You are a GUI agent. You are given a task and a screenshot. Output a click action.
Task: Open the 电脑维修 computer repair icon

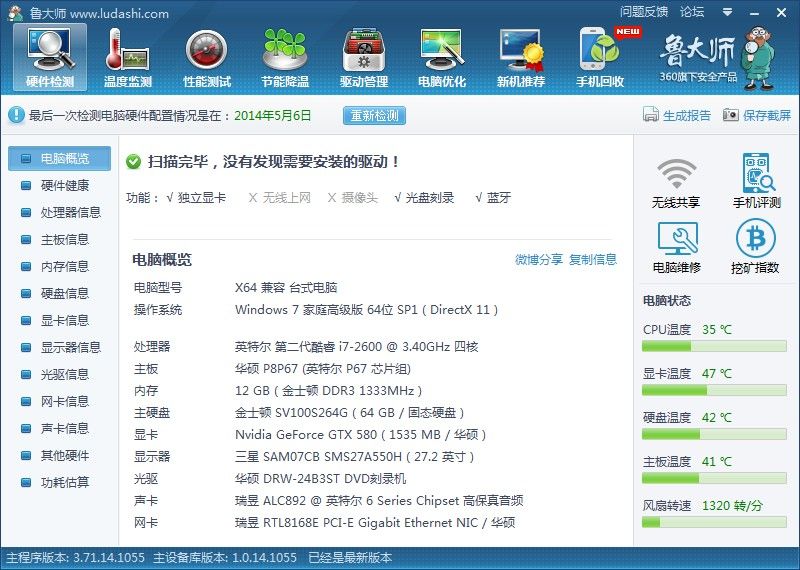(x=676, y=246)
